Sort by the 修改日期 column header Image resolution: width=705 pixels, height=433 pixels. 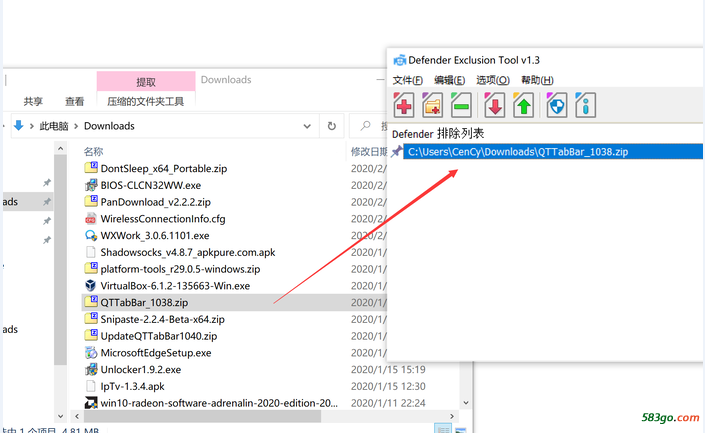(369, 152)
